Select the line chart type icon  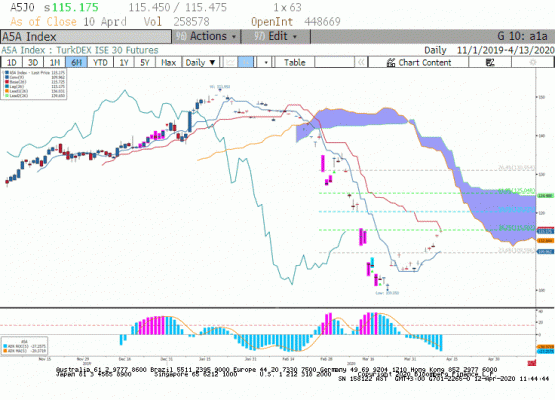[x=230, y=63]
